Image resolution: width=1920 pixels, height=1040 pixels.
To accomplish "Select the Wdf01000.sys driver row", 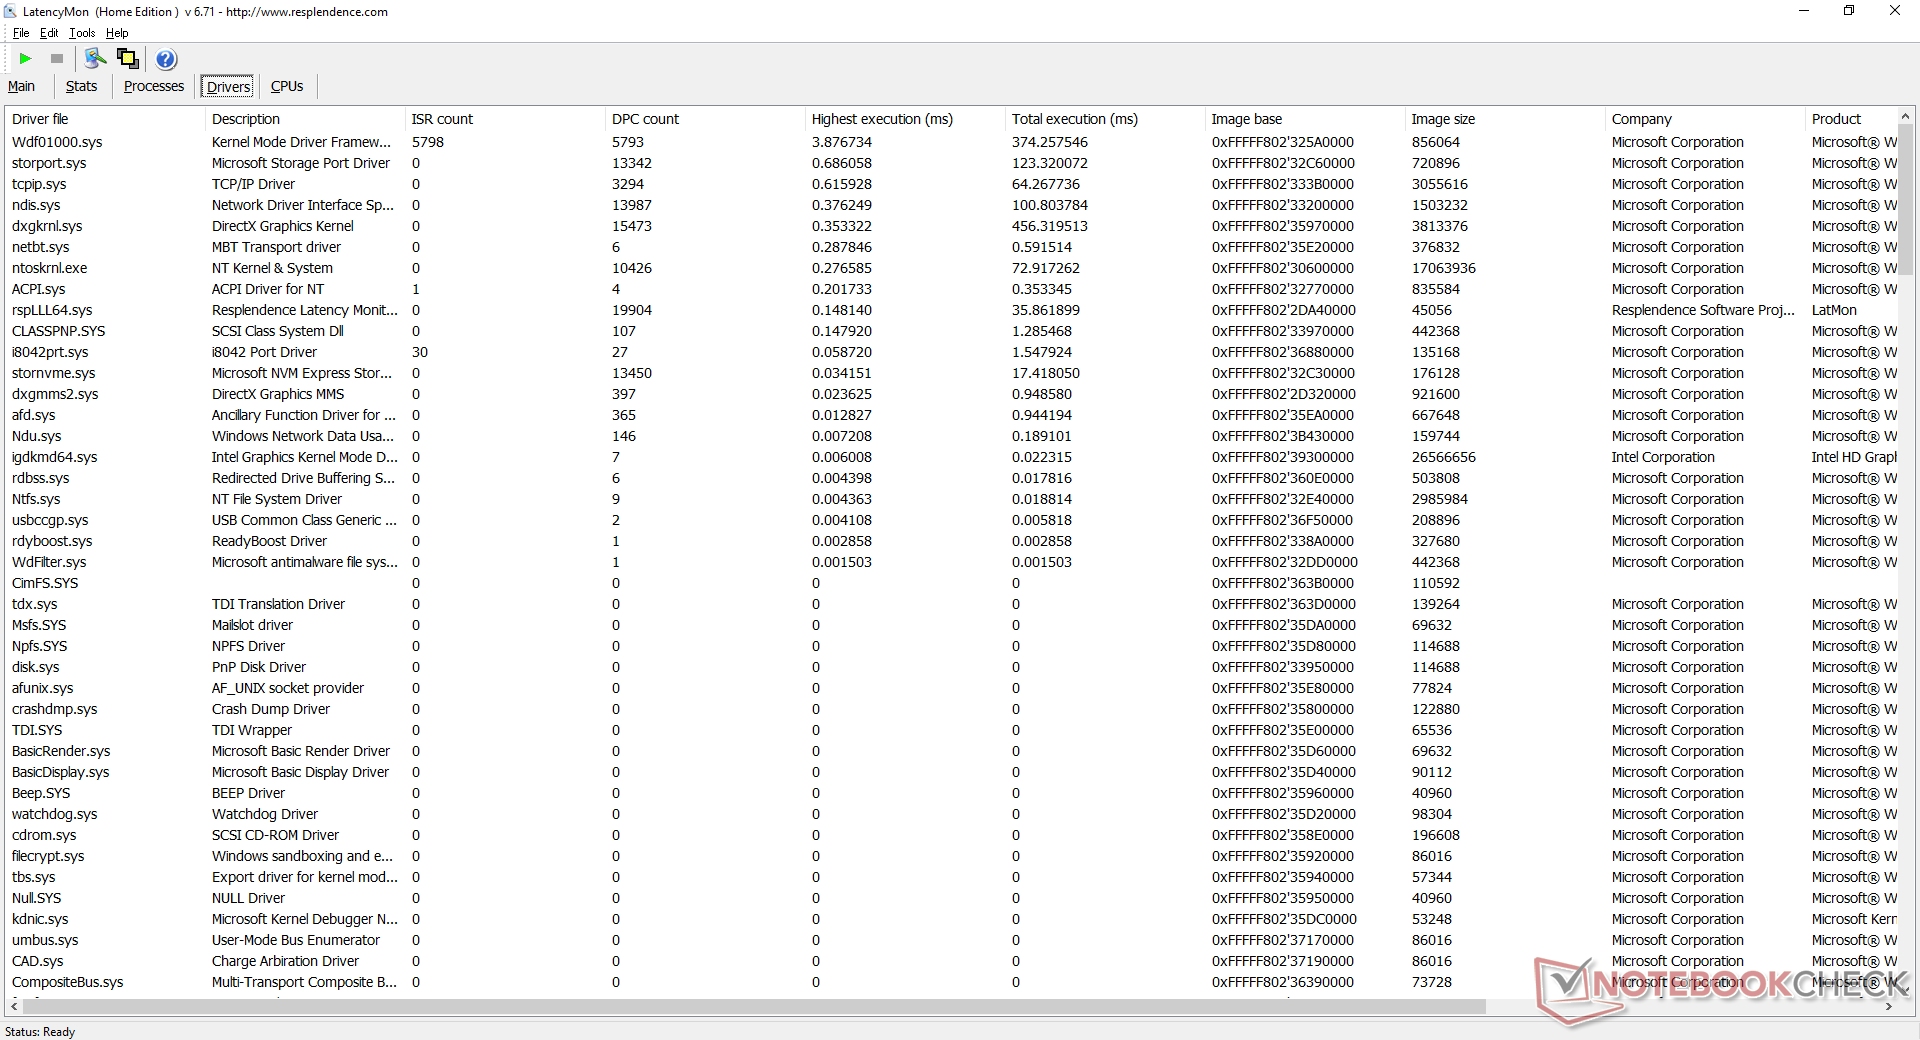I will point(950,142).
